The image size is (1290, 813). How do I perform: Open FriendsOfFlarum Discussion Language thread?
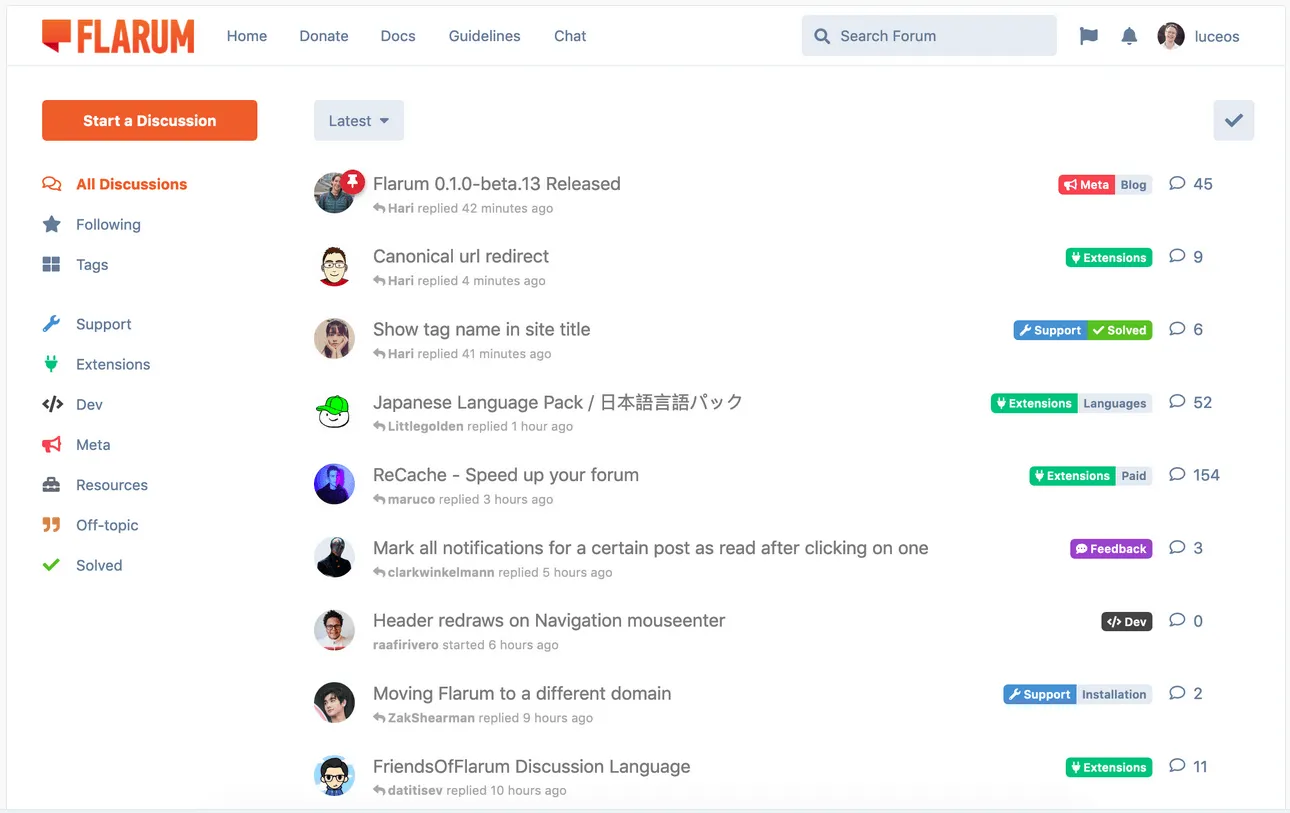(x=532, y=766)
